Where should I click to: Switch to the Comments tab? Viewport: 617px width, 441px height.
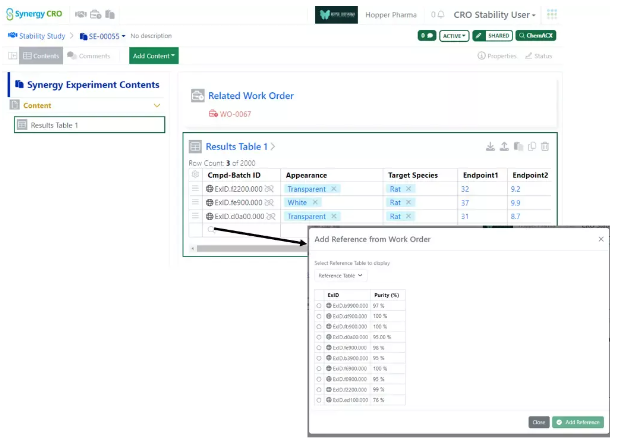[88, 55]
